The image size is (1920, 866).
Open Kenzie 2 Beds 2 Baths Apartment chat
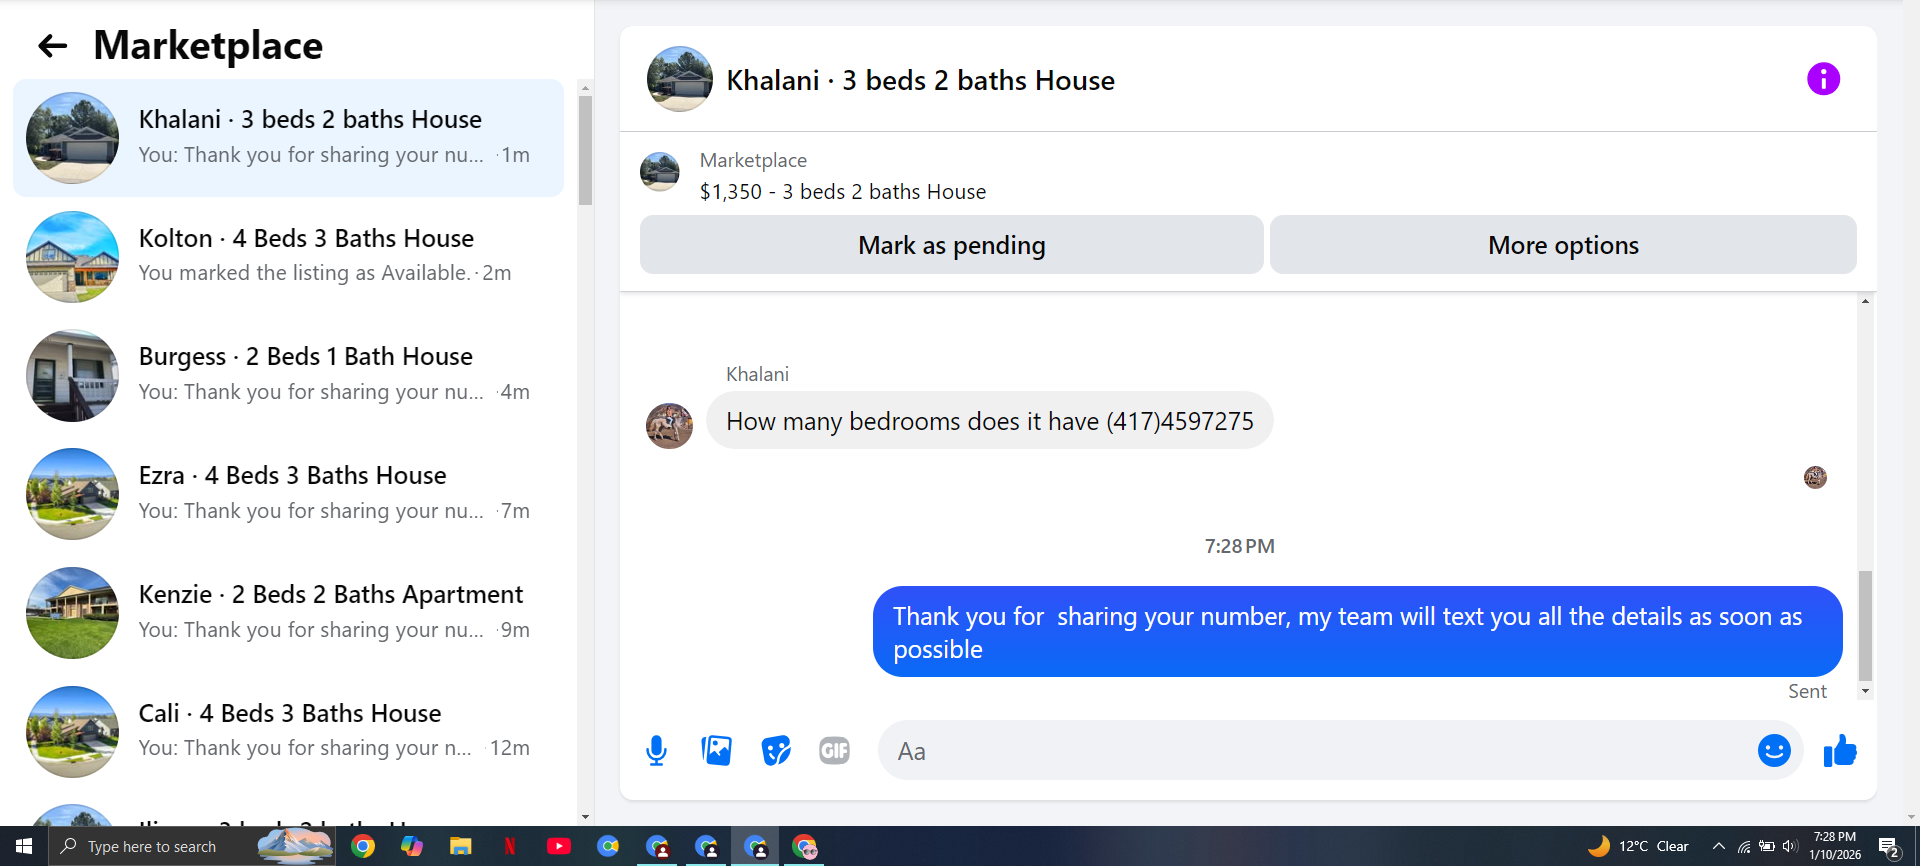point(289,612)
